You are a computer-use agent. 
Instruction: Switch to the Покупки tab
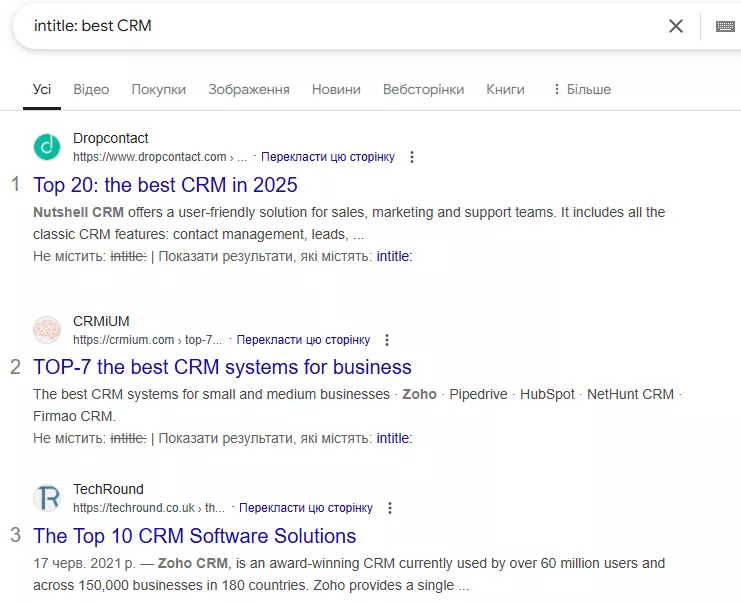[x=159, y=89]
